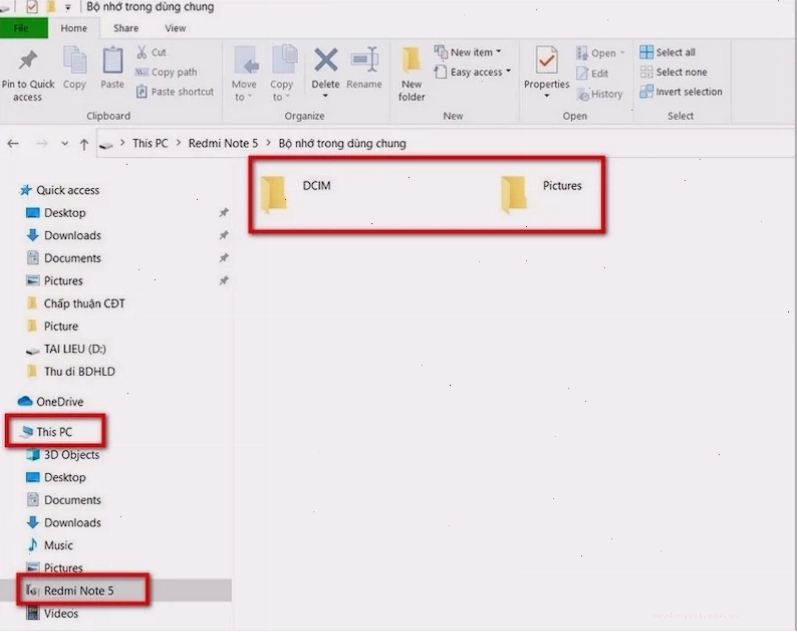The image size is (797, 632).
Task: Switch to the Home tab
Action: coord(74,28)
